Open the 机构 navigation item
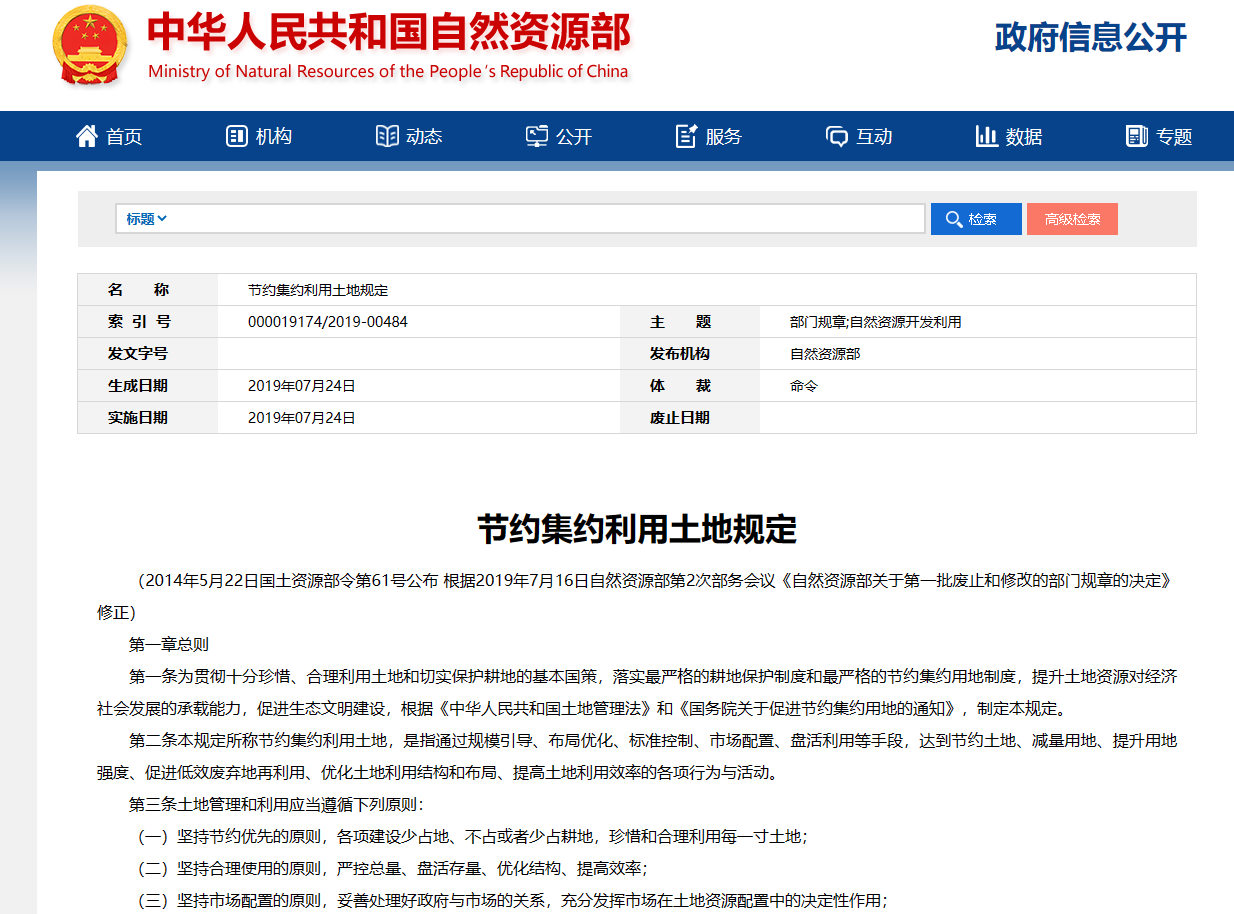1234x914 pixels. (x=259, y=136)
